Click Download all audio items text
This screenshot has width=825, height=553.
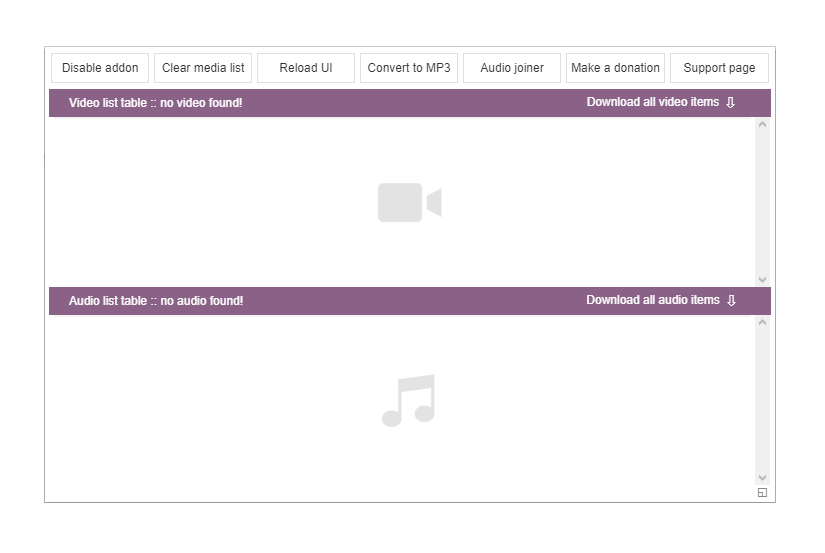[653, 300]
